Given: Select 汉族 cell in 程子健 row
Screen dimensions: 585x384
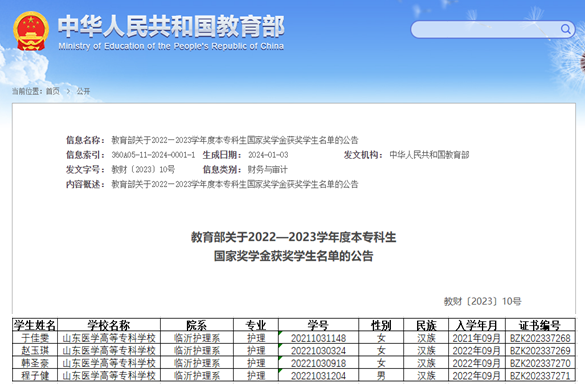Looking at the screenshot, I should click(426, 375).
